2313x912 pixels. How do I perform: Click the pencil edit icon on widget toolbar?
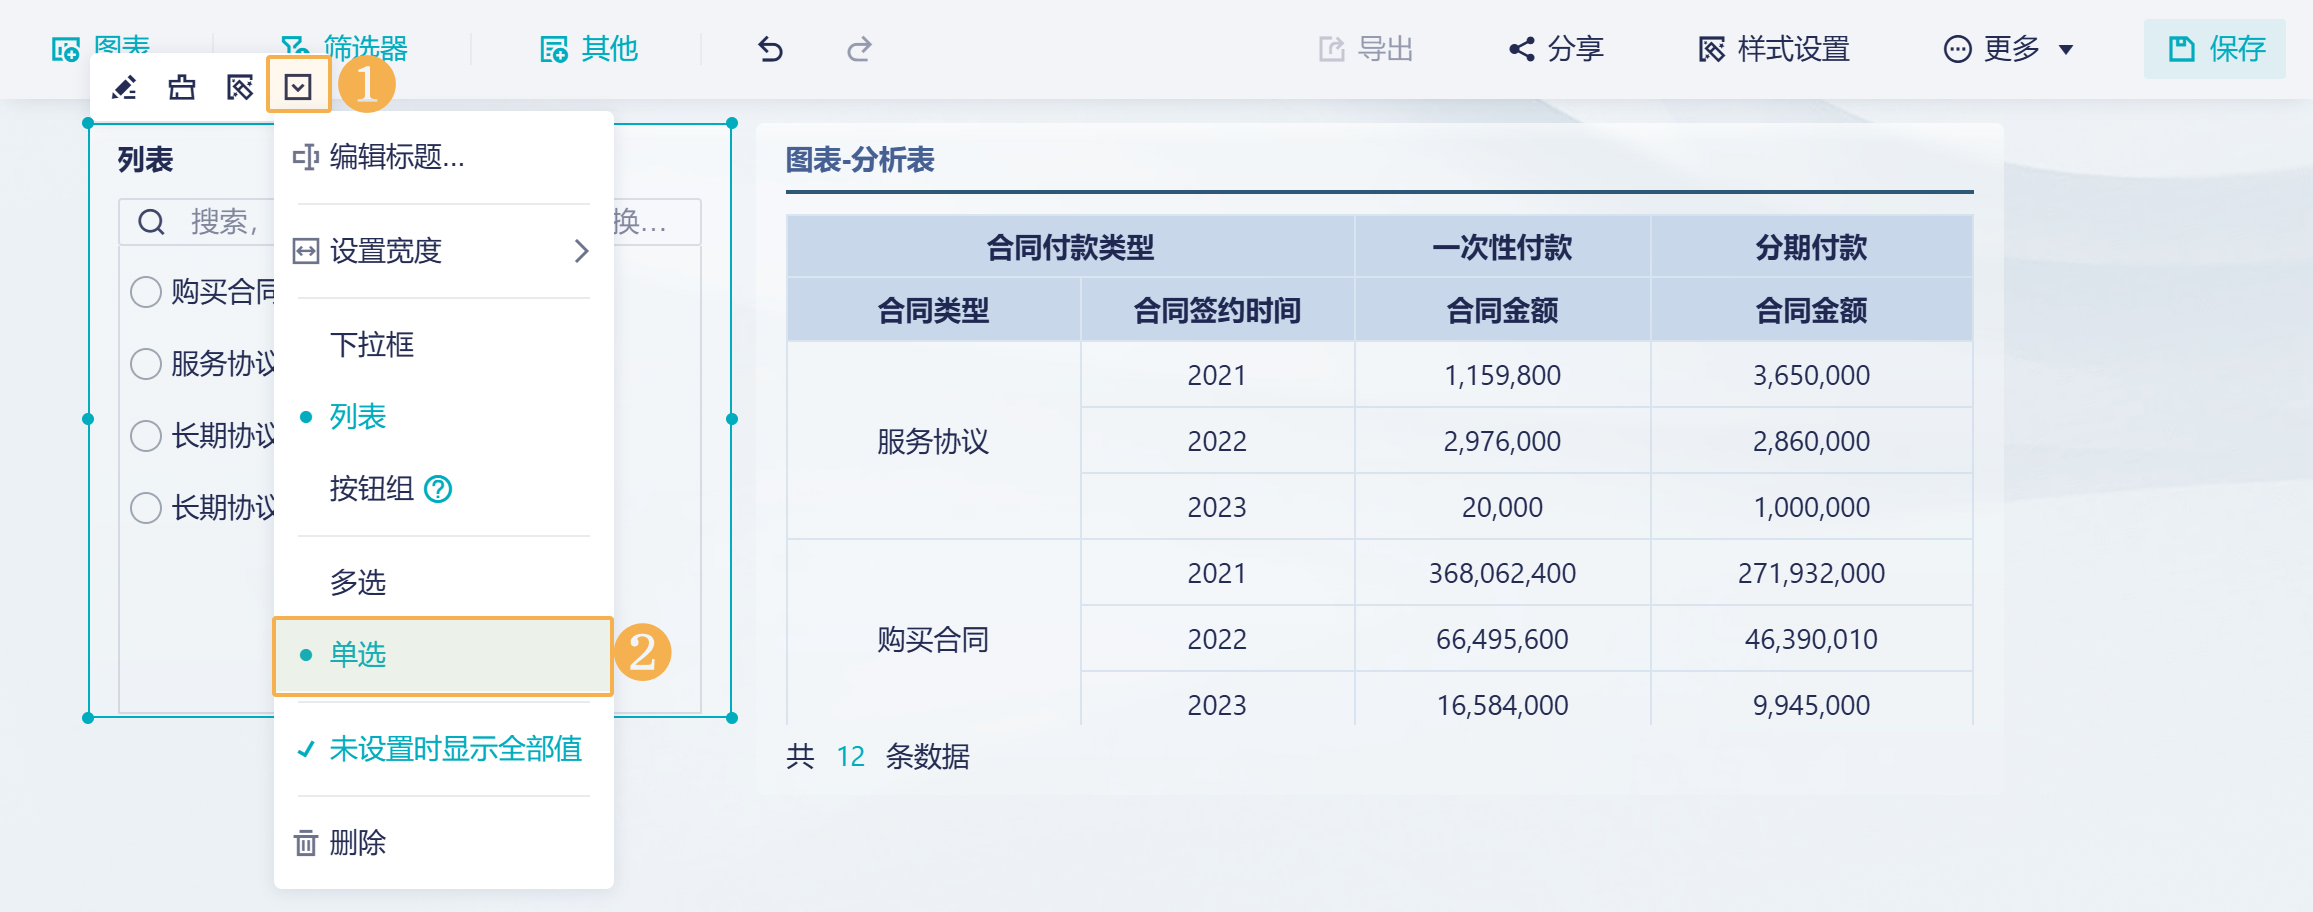124,88
